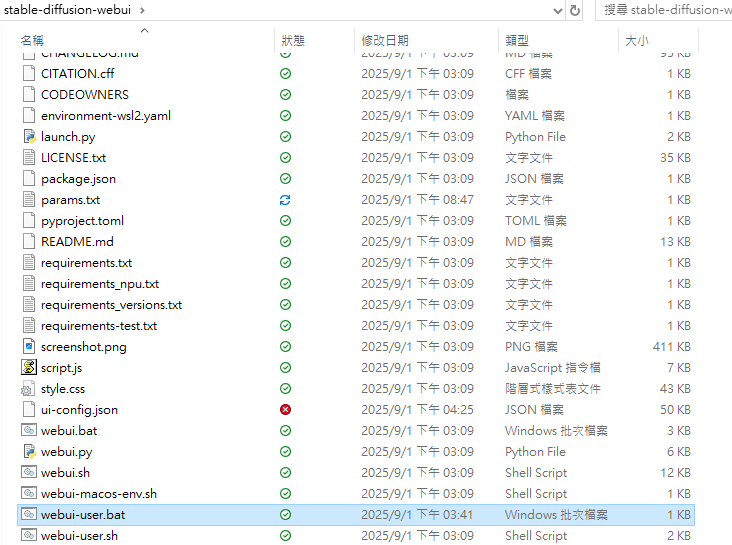Click the 411 KB size of screenshot.png
This screenshot has height=545, width=732.
(672, 347)
